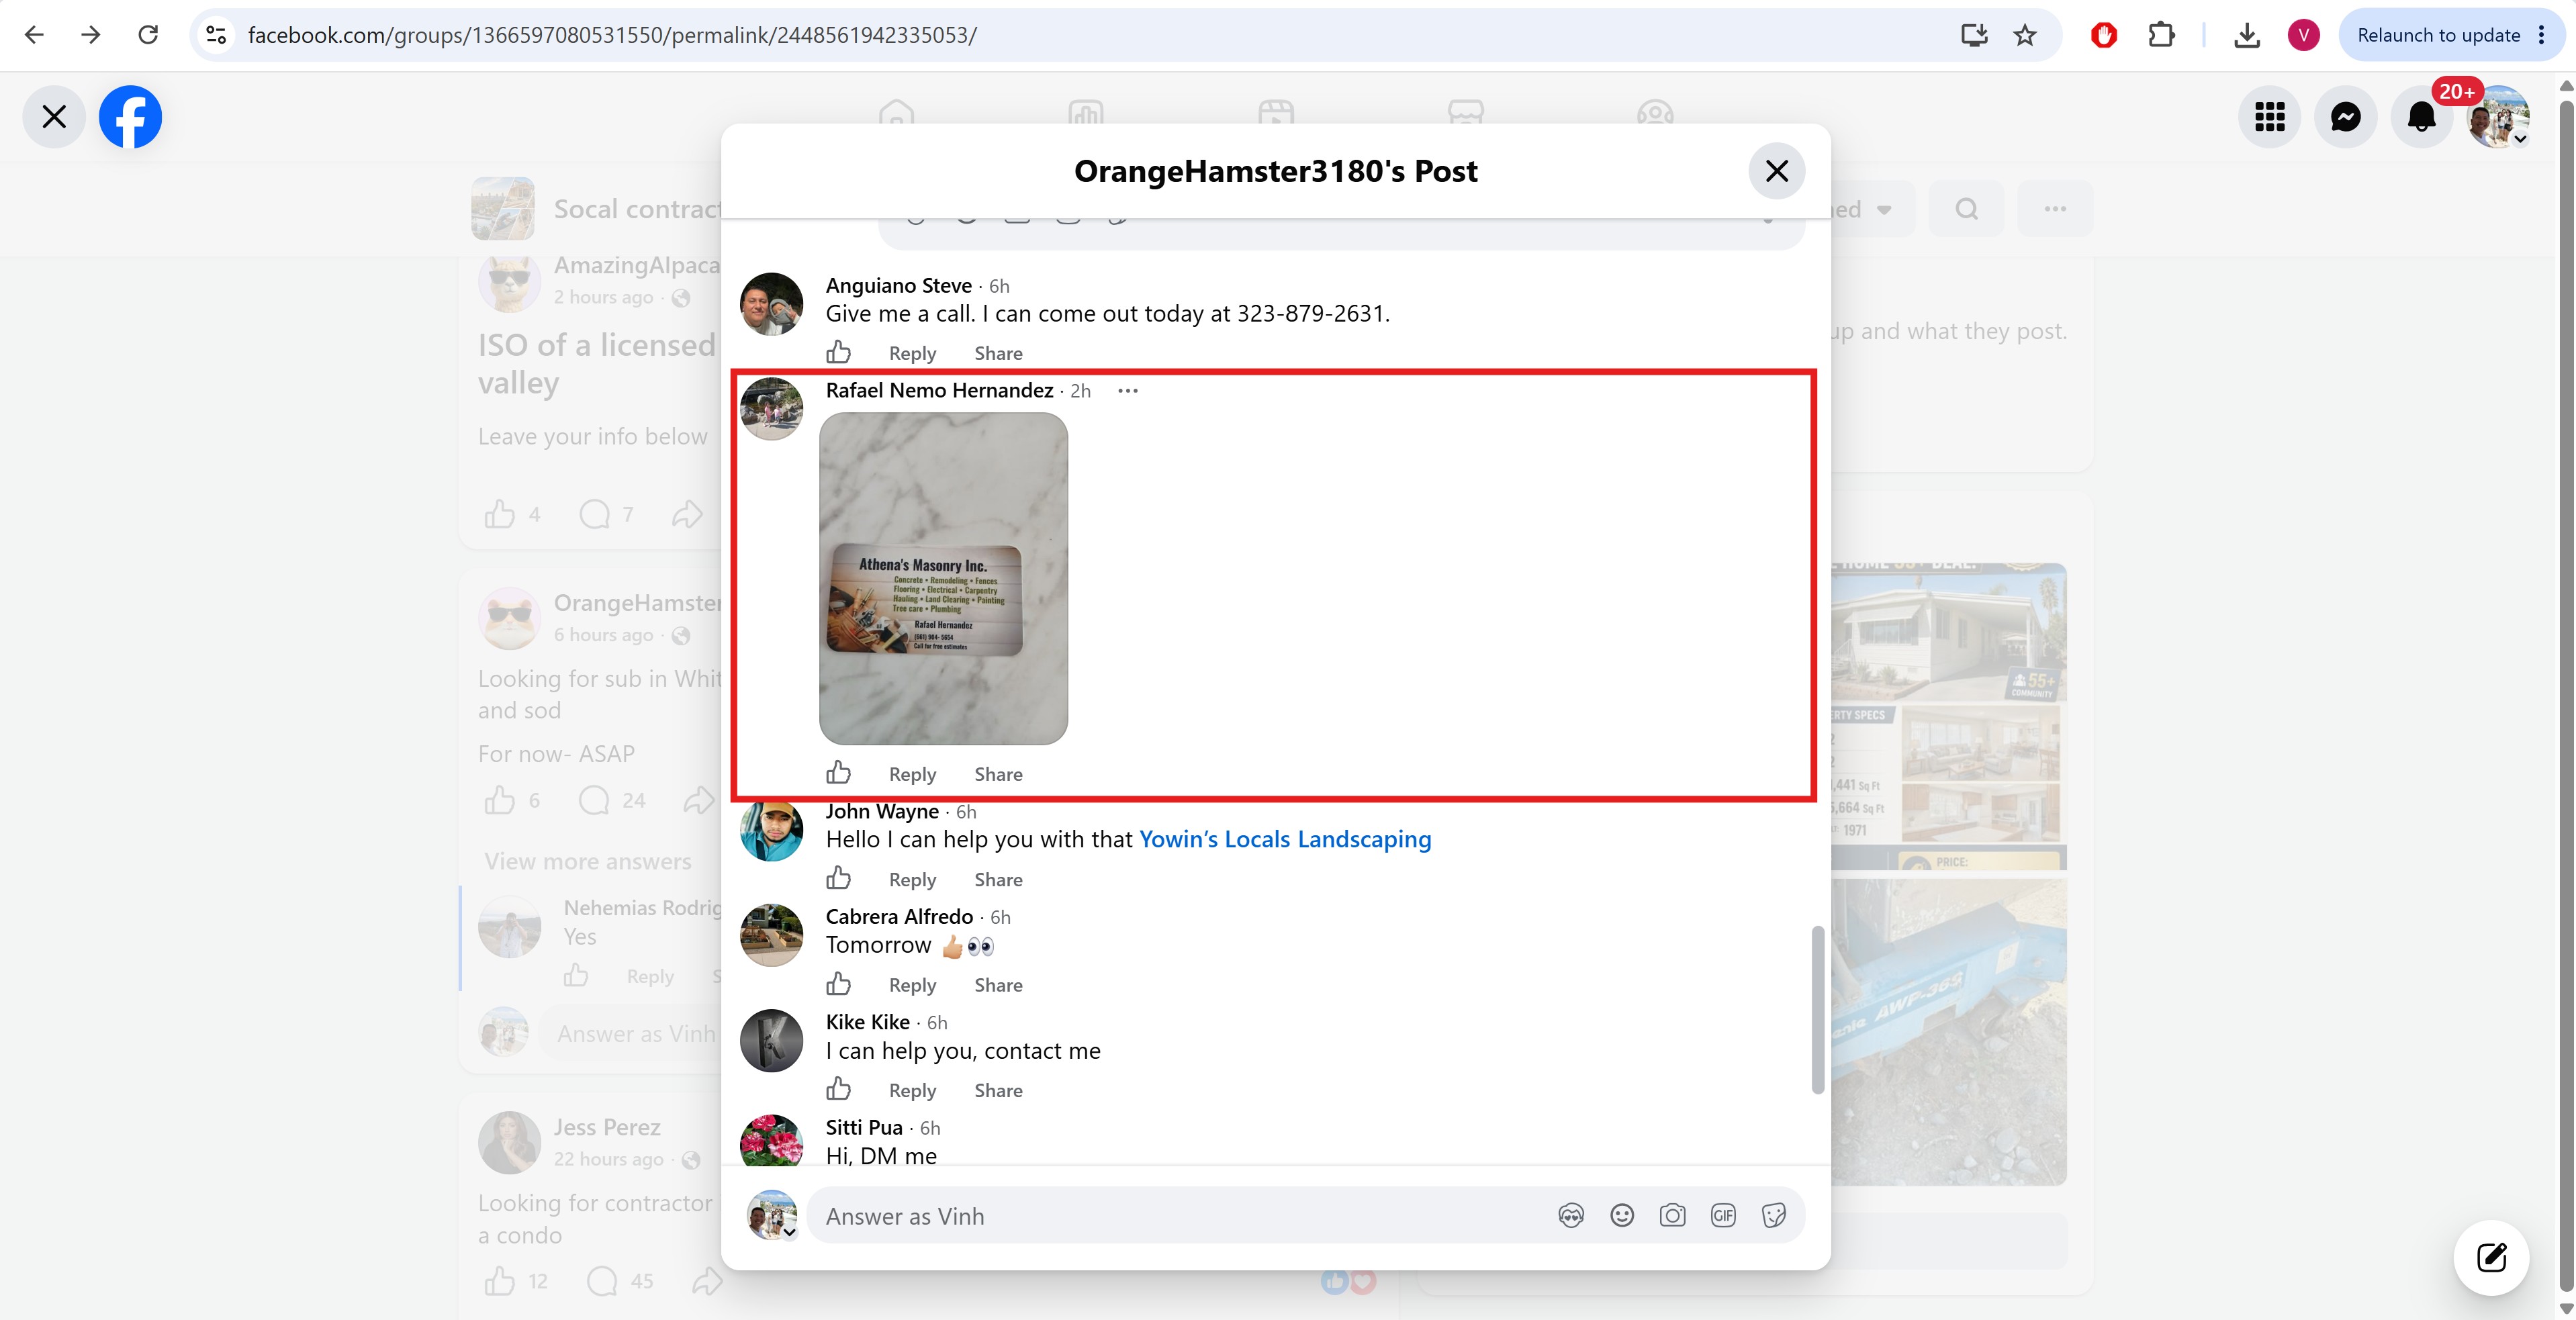
Task: Open the emoji picker in answer box
Action: tap(1622, 1216)
